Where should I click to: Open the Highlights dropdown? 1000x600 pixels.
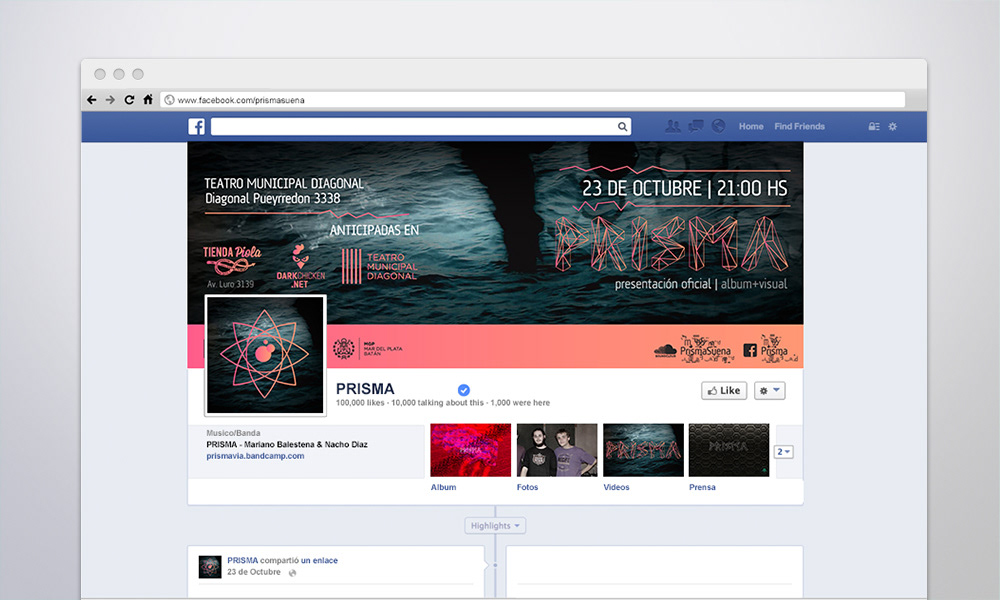[x=495, y=525]
